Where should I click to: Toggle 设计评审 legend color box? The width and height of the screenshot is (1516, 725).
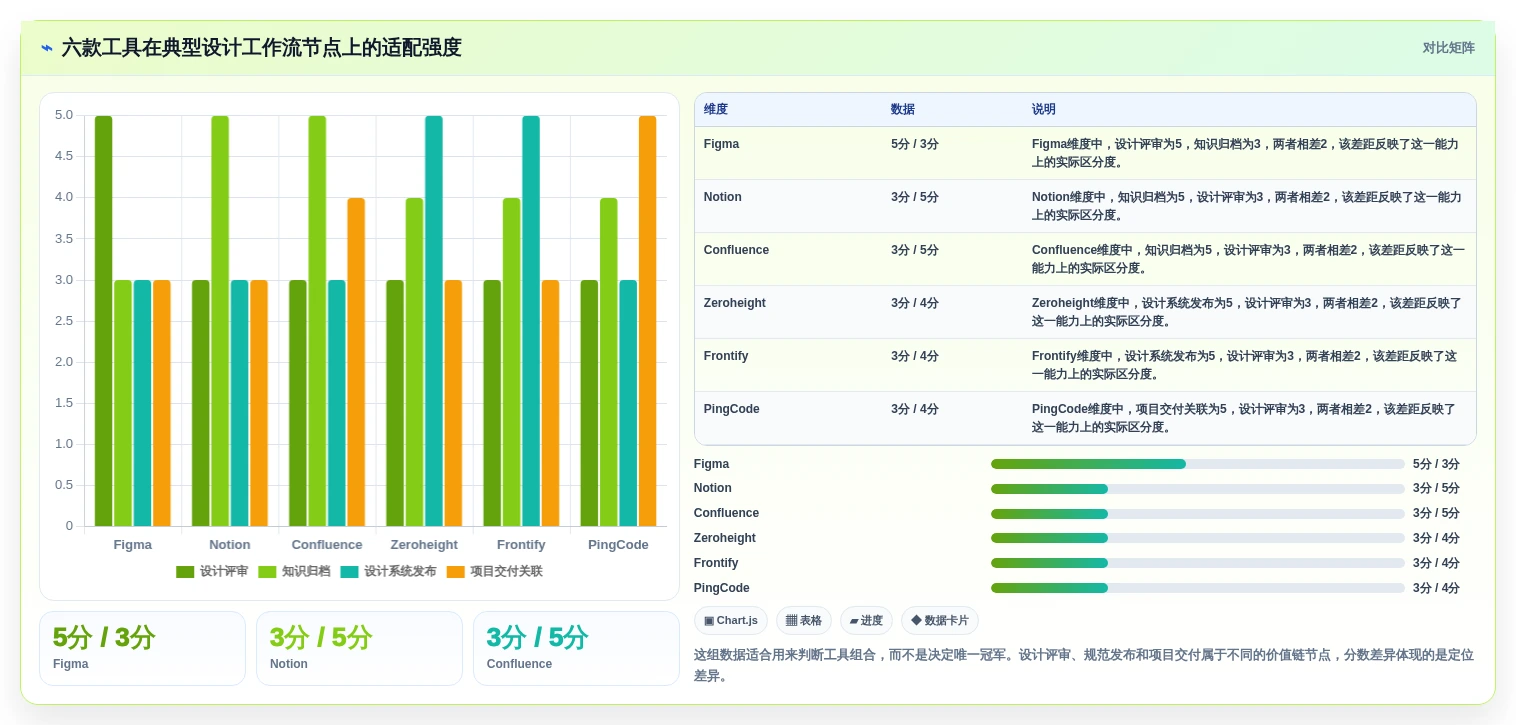click(x=185, y=572)
